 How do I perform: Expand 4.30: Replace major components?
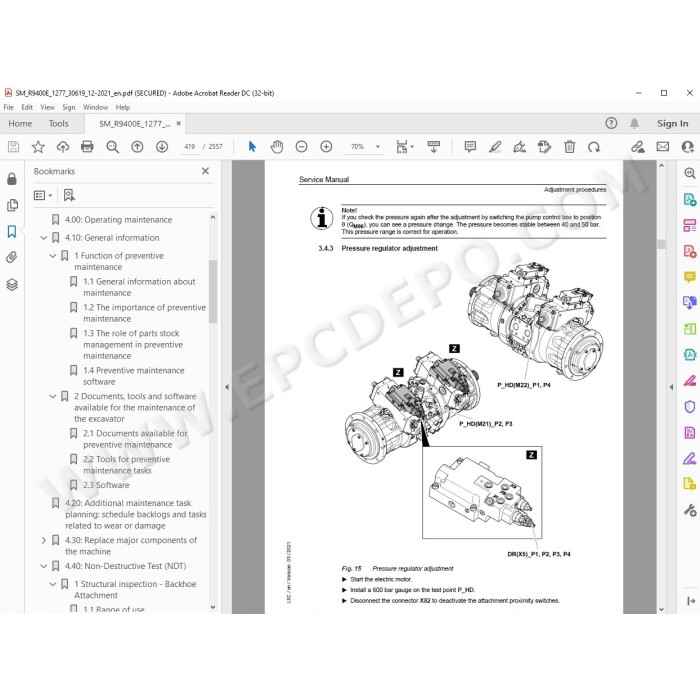tap(44, 540)
